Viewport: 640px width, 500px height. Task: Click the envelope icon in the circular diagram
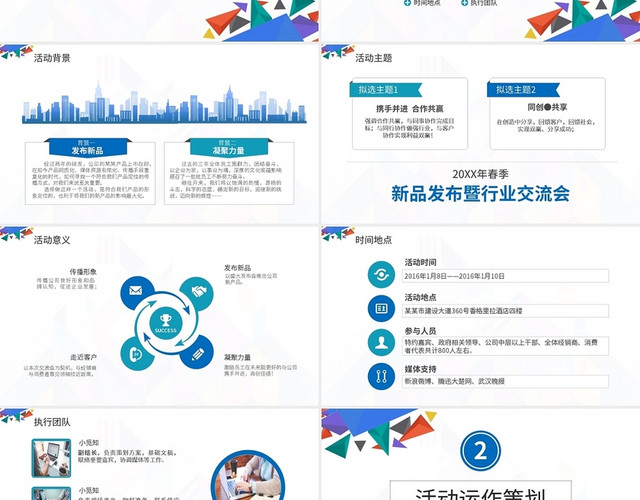(136, 290)
